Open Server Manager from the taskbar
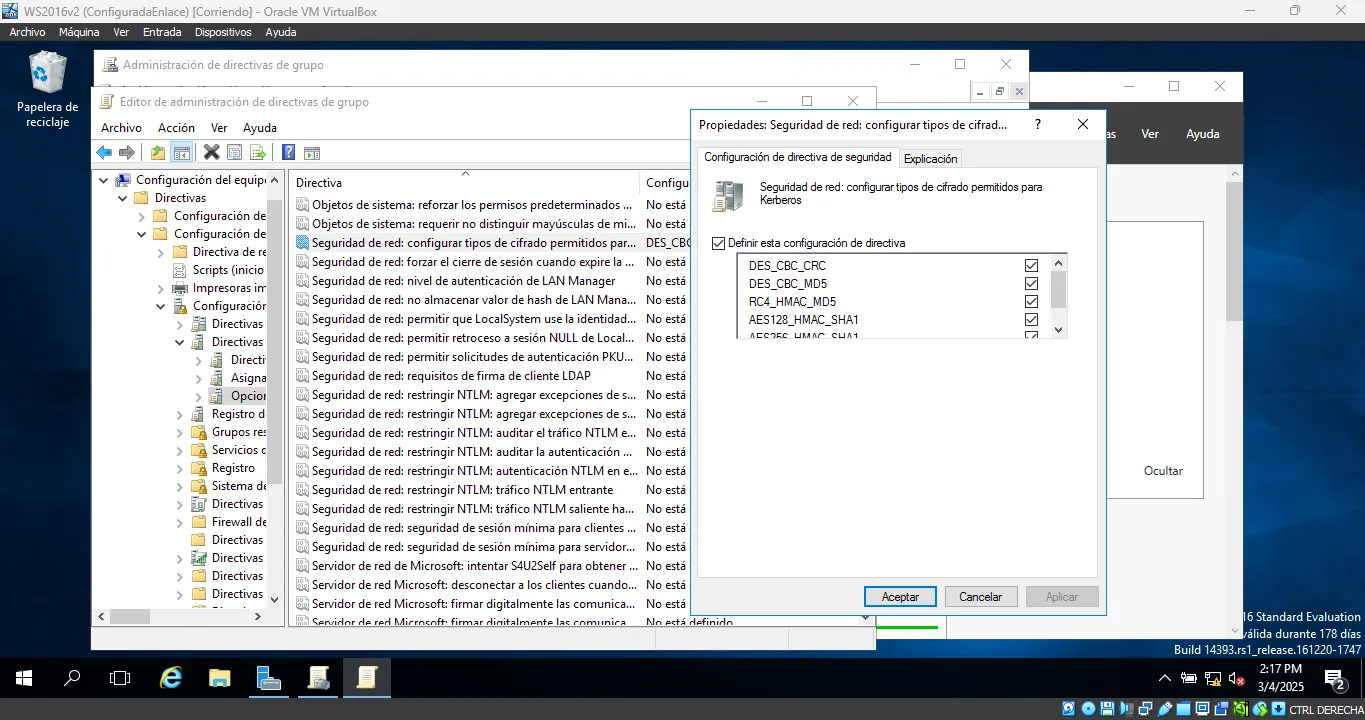This screenshot has height=720, width=1365. [269, 678]
